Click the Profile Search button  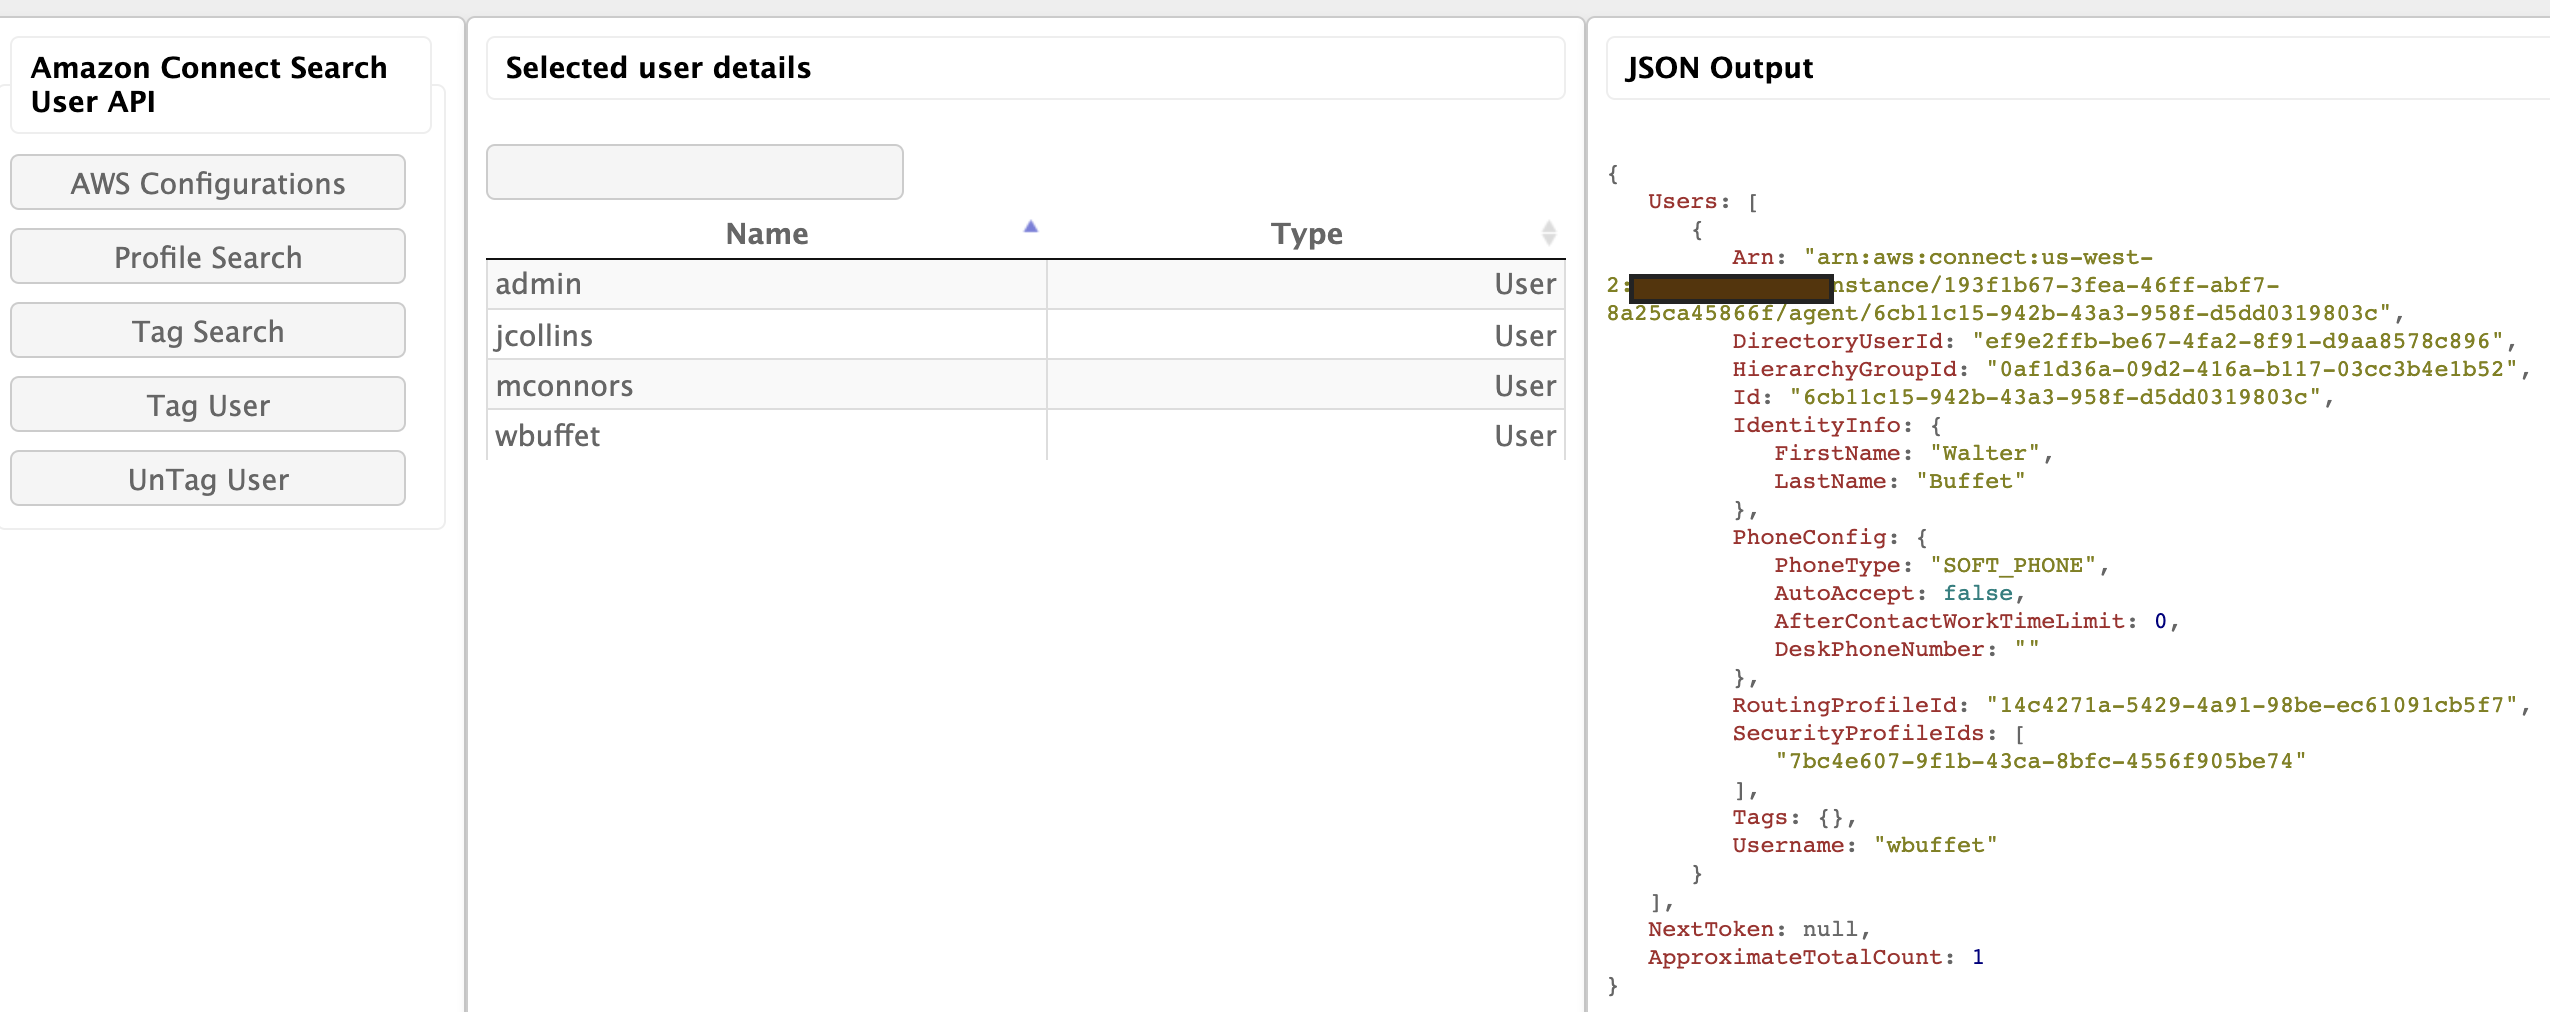pos(208,256)
